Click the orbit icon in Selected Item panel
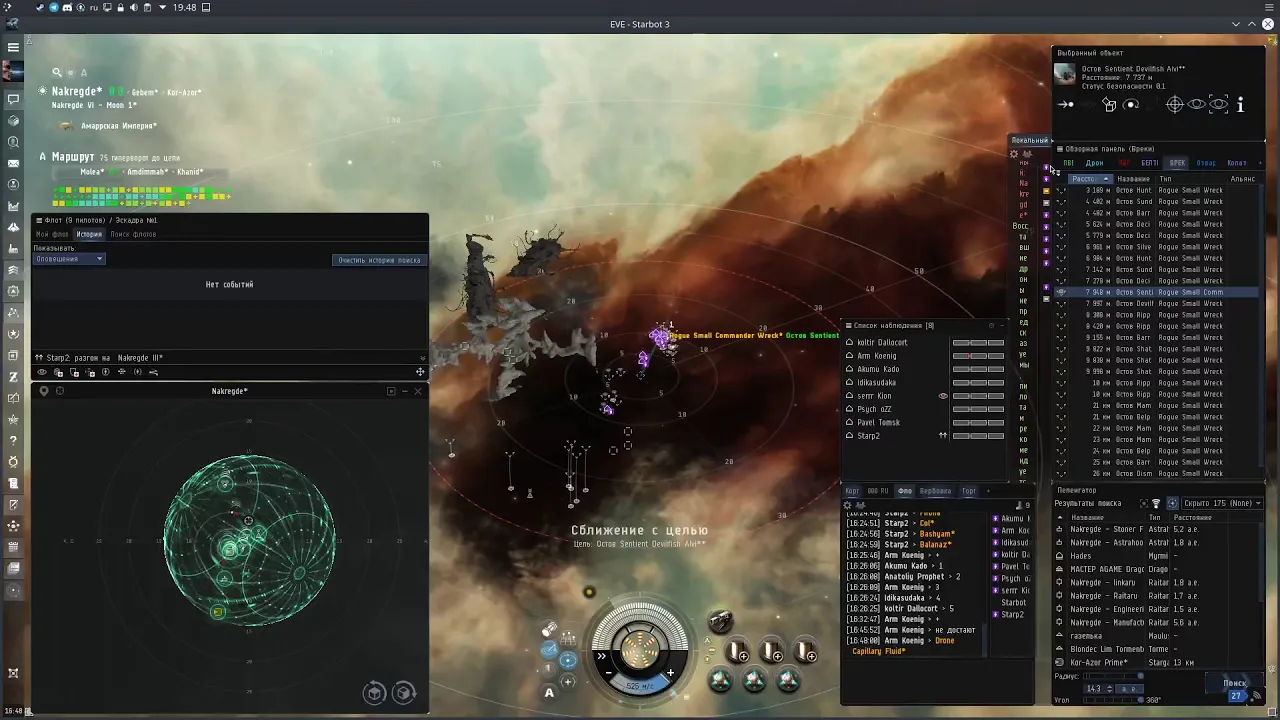 1131,104
